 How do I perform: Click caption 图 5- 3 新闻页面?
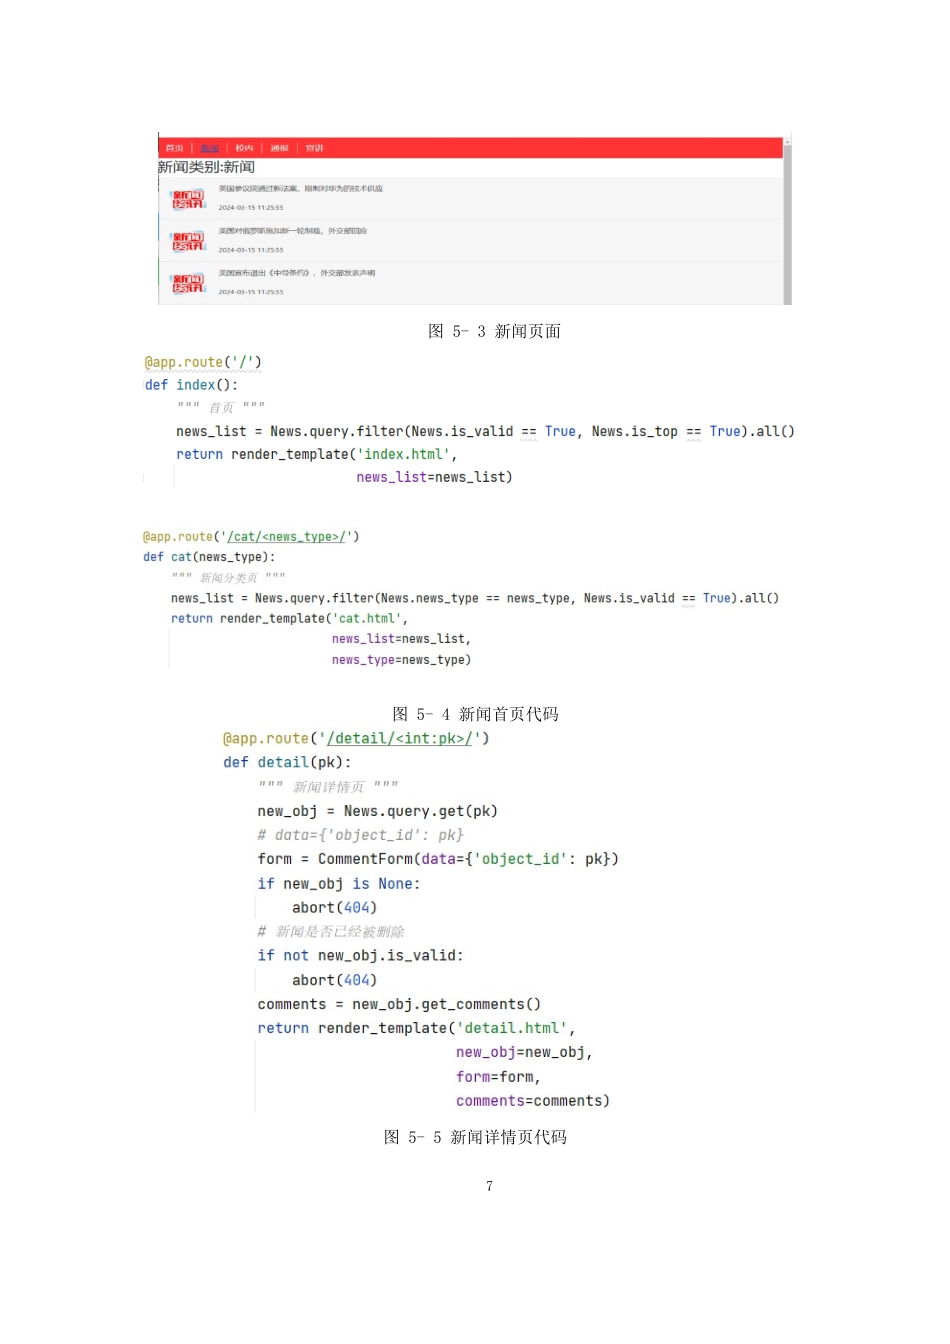494,331
